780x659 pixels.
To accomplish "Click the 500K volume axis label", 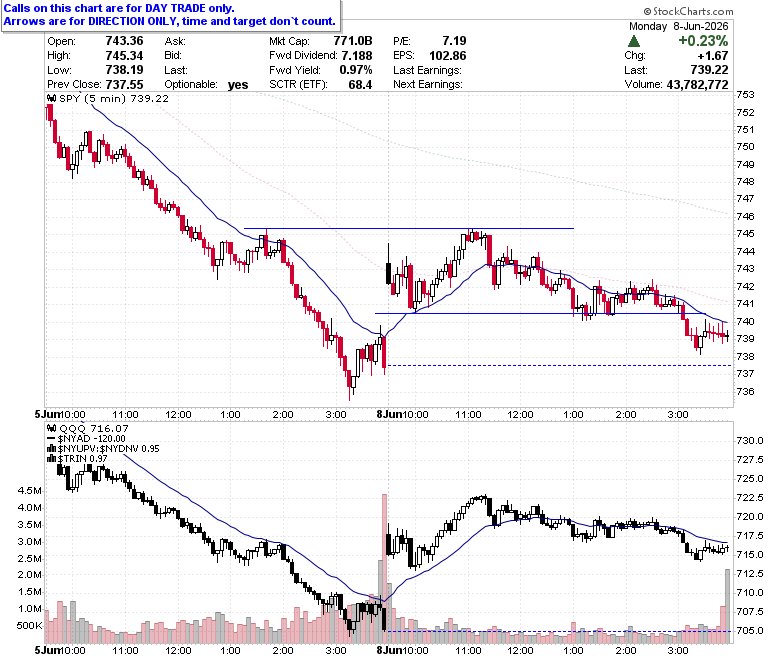I will coord(30,626).
